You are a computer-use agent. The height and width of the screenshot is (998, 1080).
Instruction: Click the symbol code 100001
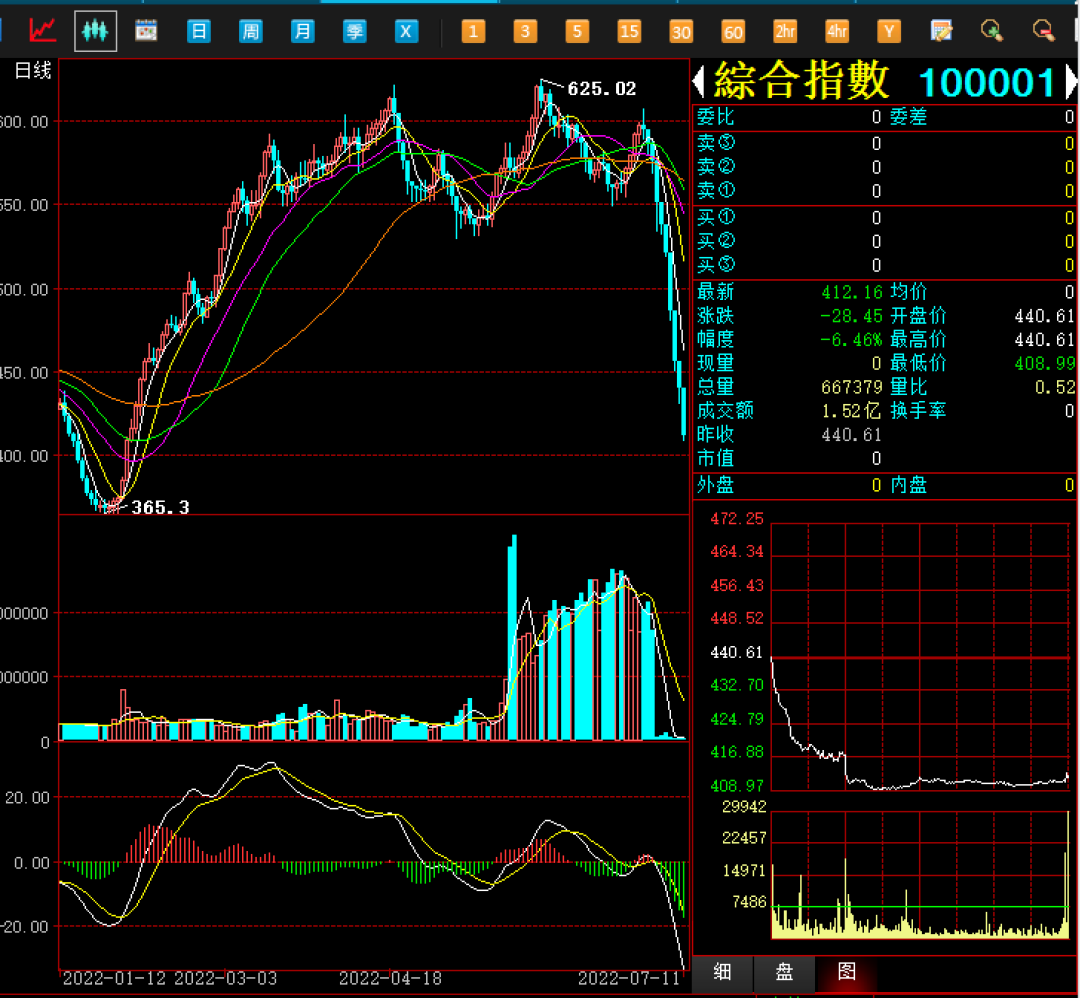point(987,83)
